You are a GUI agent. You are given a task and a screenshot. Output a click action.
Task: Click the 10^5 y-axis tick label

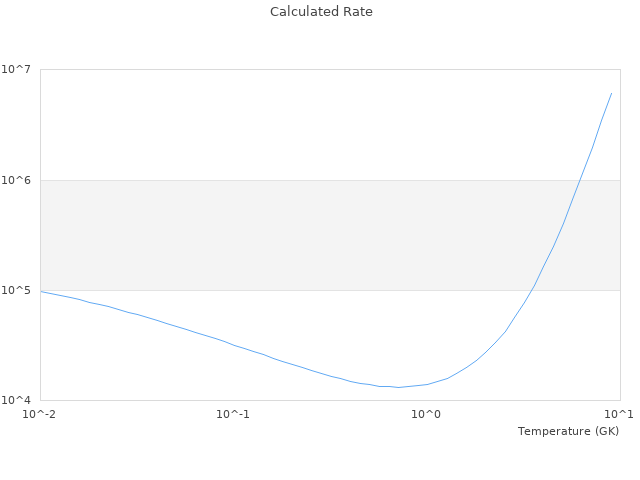19,291
